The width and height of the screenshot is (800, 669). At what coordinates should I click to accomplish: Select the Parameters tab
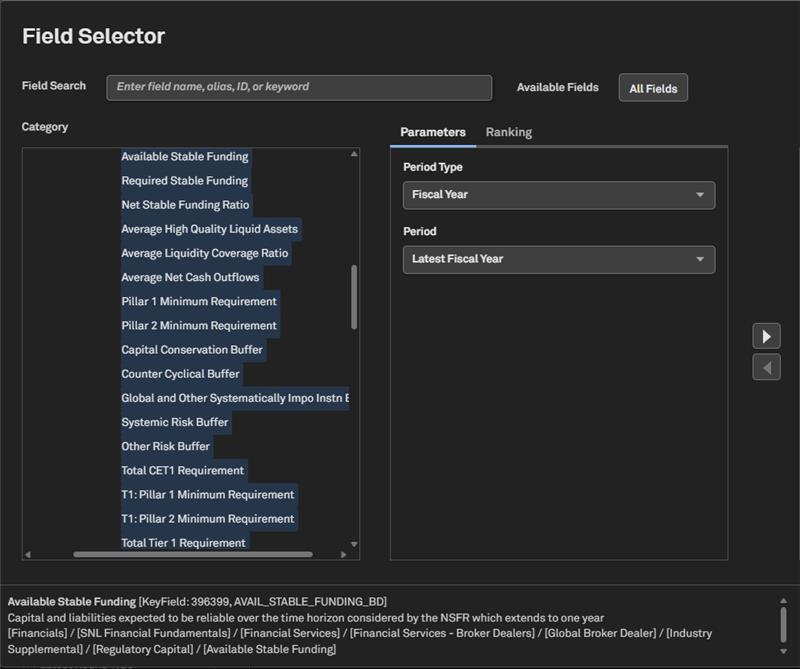point(432,132)
